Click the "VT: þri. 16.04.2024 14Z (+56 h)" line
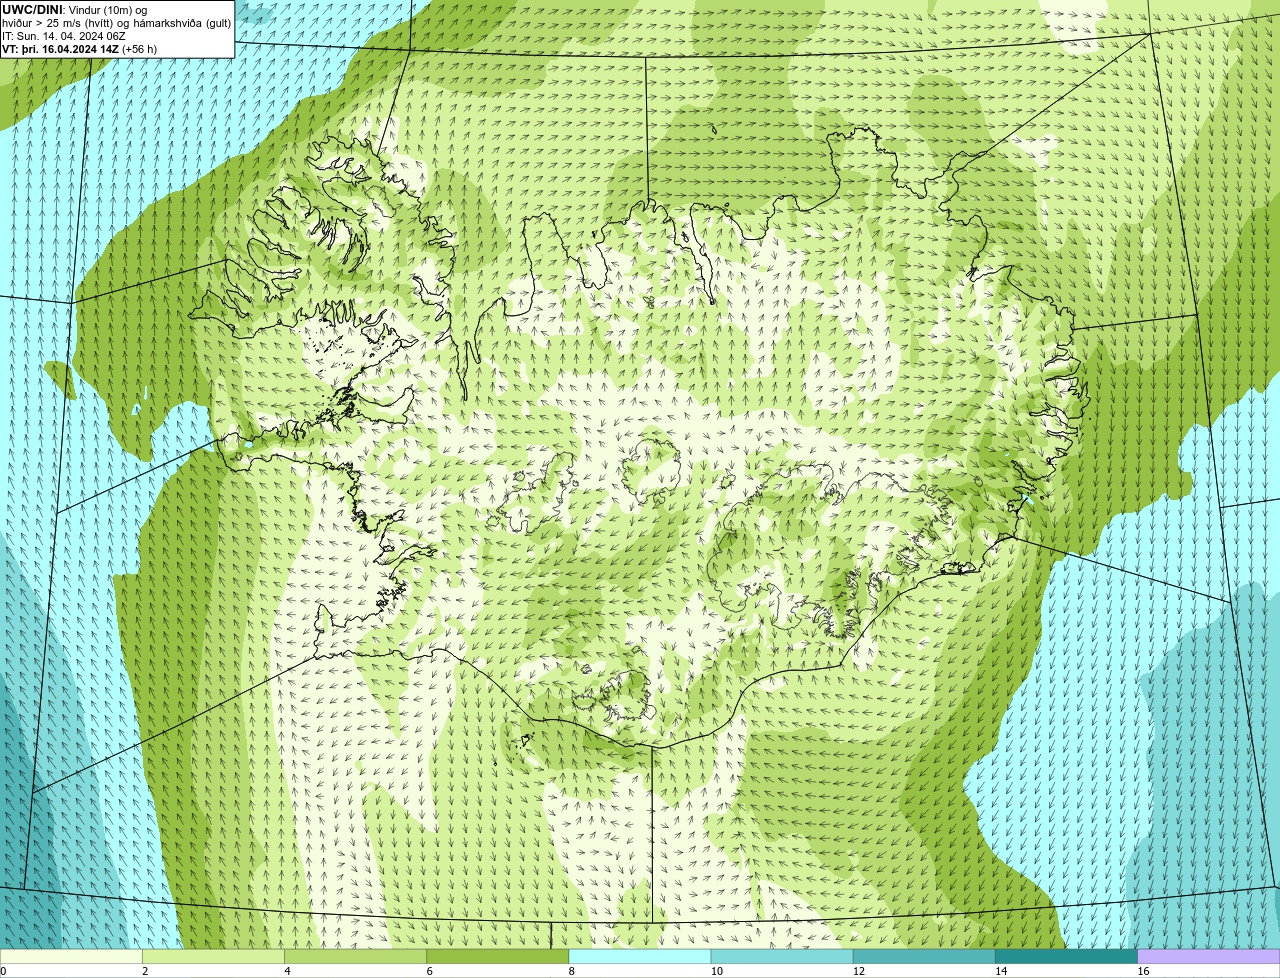This screenshot has width=1280, height=978. point(79,48)
